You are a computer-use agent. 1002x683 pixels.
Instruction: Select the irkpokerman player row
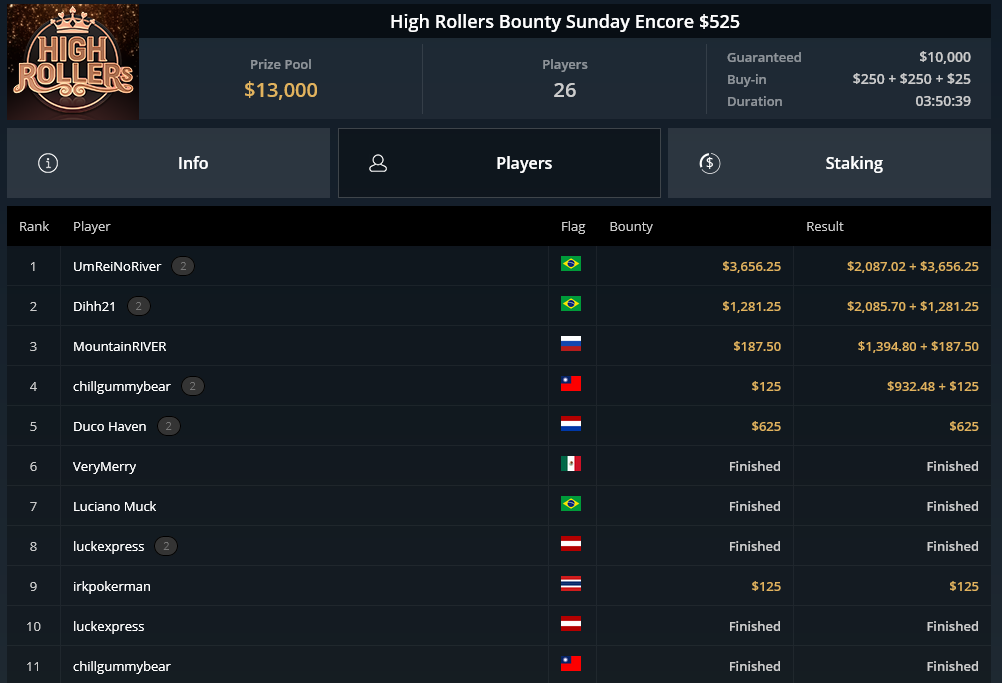[499, 586]
